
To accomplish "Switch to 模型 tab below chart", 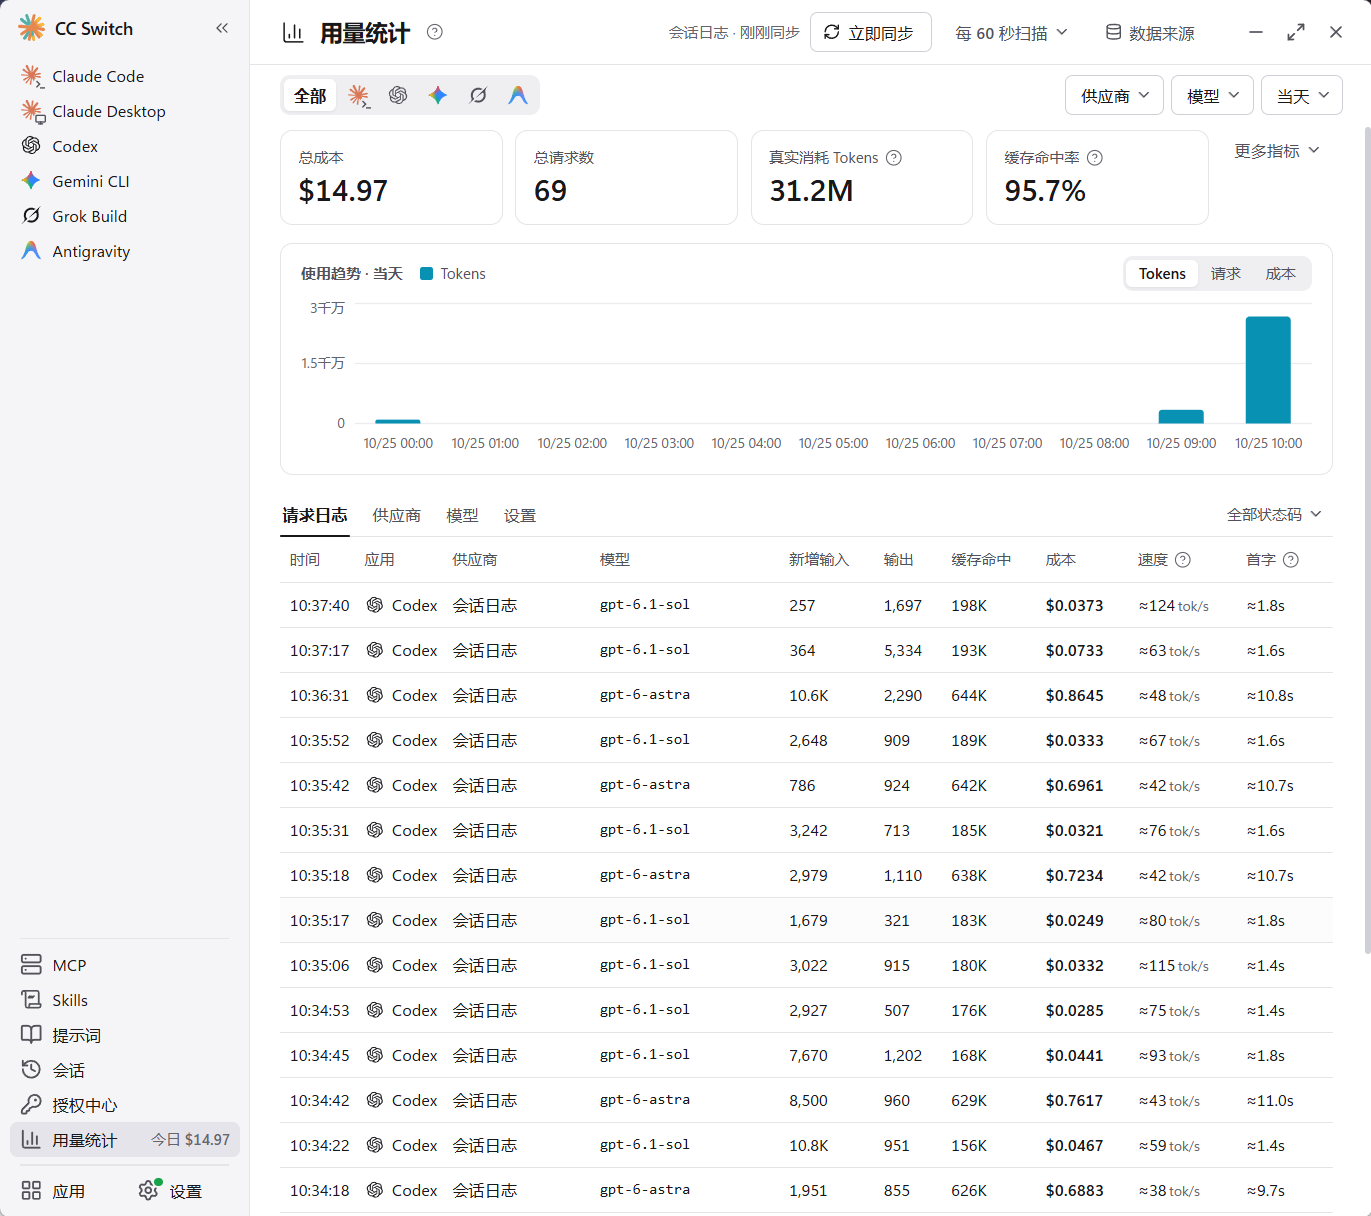I will (462, 515).
